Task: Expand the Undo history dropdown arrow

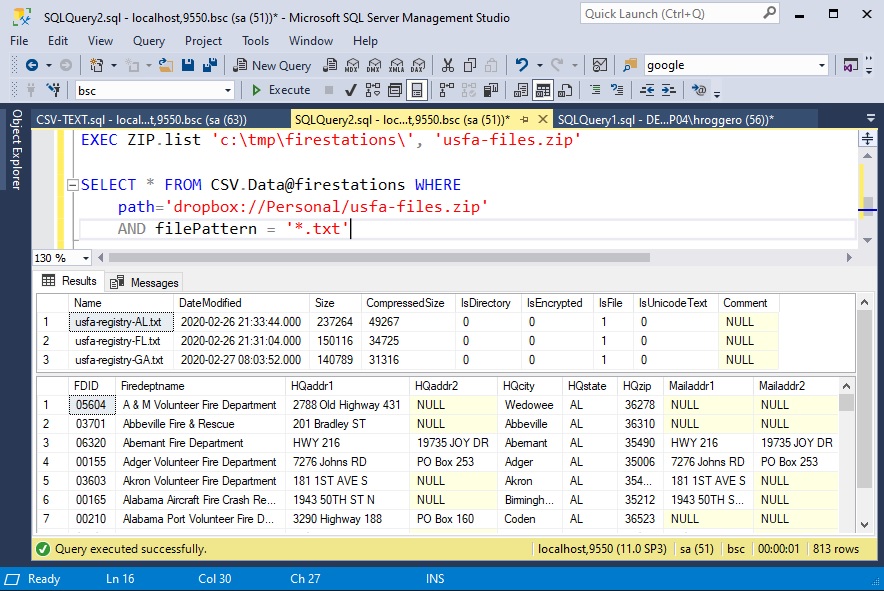Action: 540,65
